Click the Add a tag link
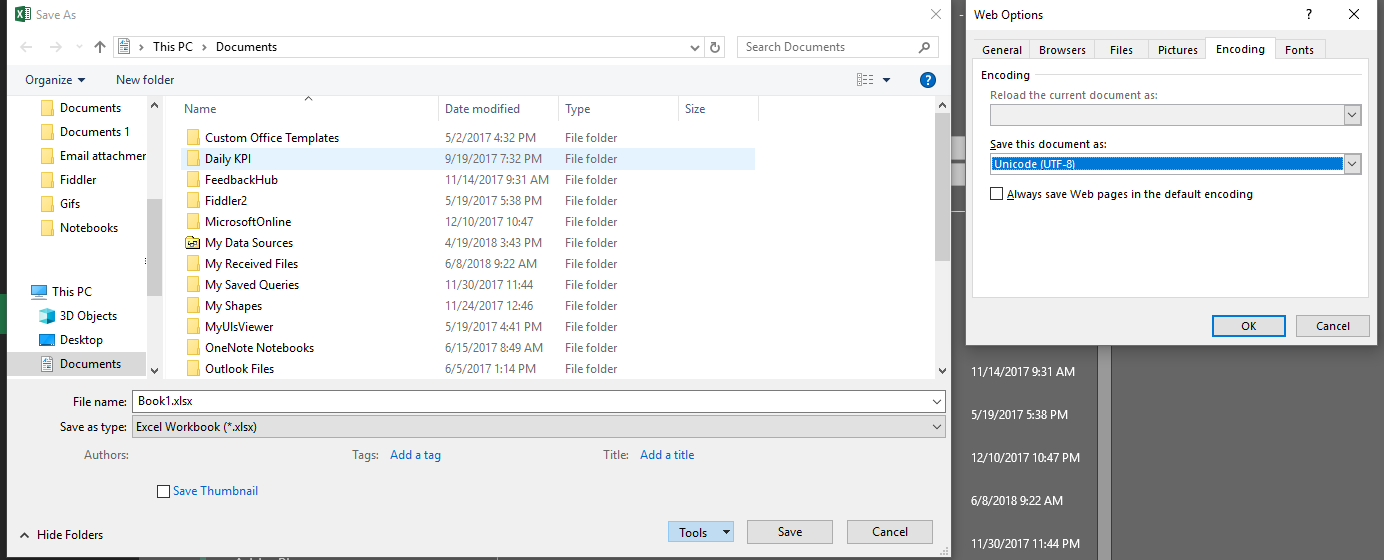The image size is (1384, 560). pyautogui.click(x=415, y=455)
